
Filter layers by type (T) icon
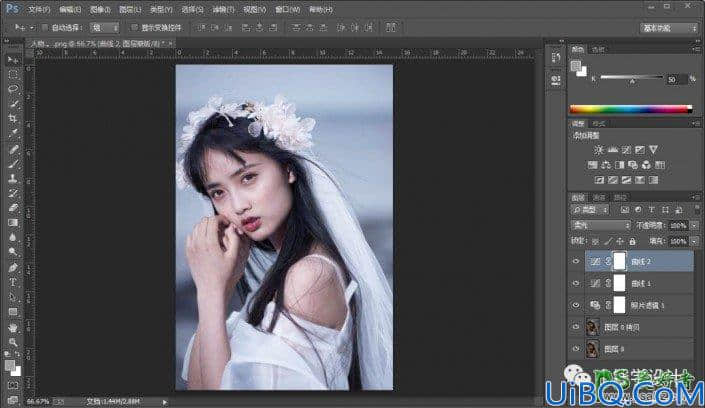click(x=651, y=210)
